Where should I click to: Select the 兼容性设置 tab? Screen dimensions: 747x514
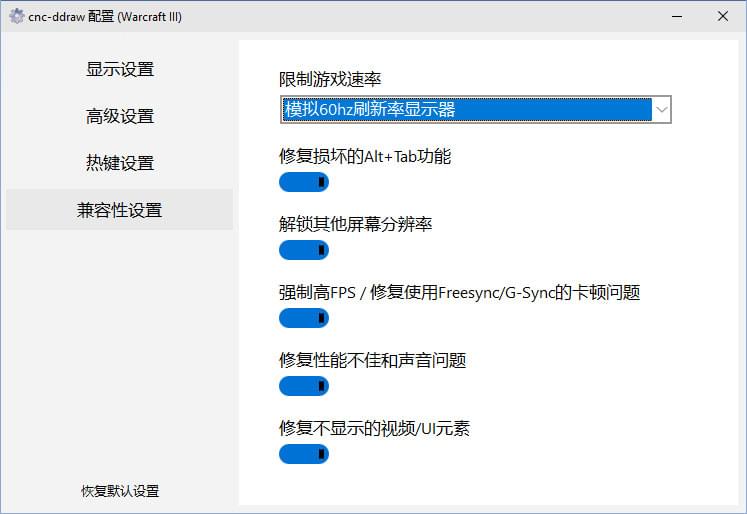pos(120,210)
